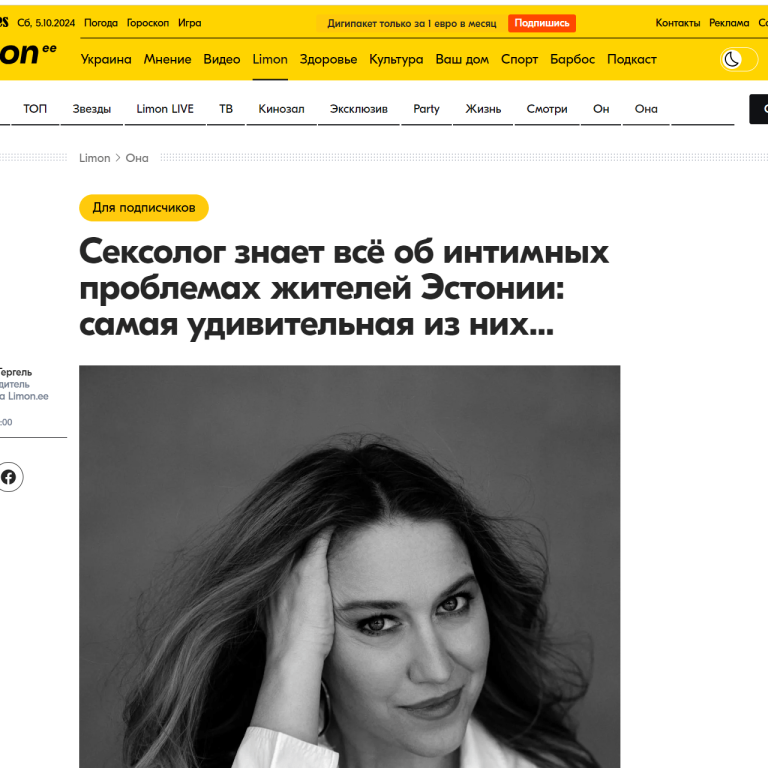This screenshot has height=768, width=768.
Task: Open the Барбос menu item
Action: click(572, 59)
